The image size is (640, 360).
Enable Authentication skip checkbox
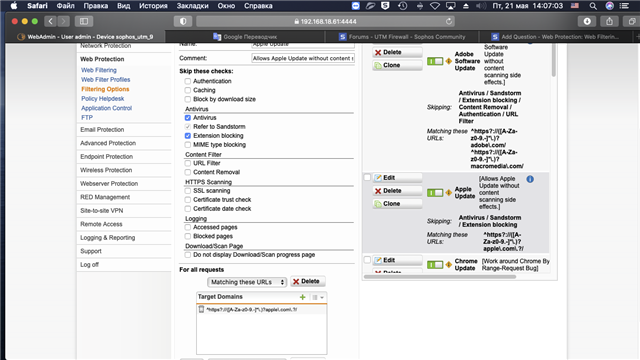188,81
